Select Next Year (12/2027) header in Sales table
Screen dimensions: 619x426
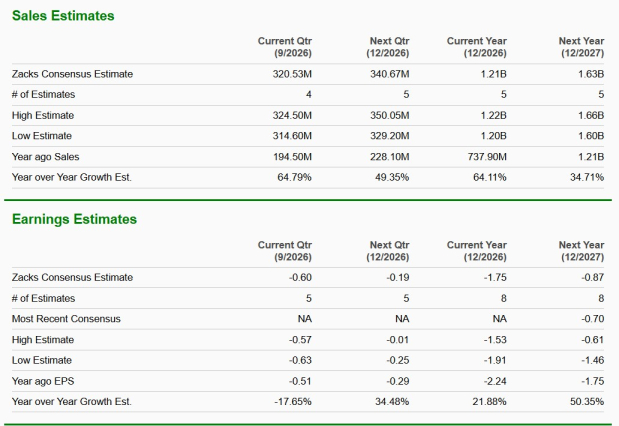click(x=581, y=47)
